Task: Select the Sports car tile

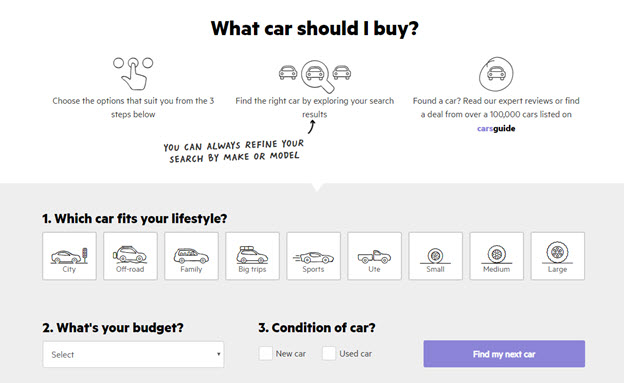Action: [314, 256]
